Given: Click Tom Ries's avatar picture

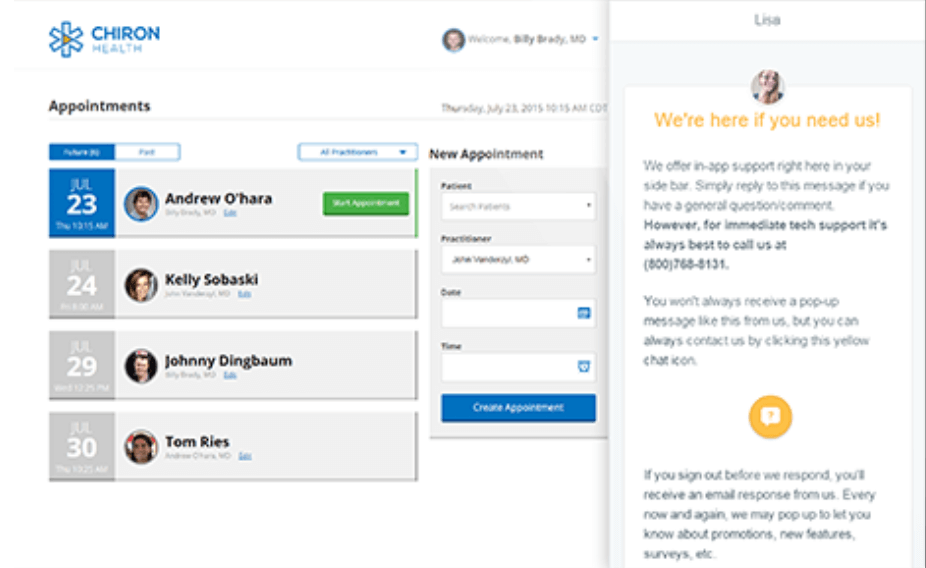Looking at the screenshot, I should click(x=141, y=447).
